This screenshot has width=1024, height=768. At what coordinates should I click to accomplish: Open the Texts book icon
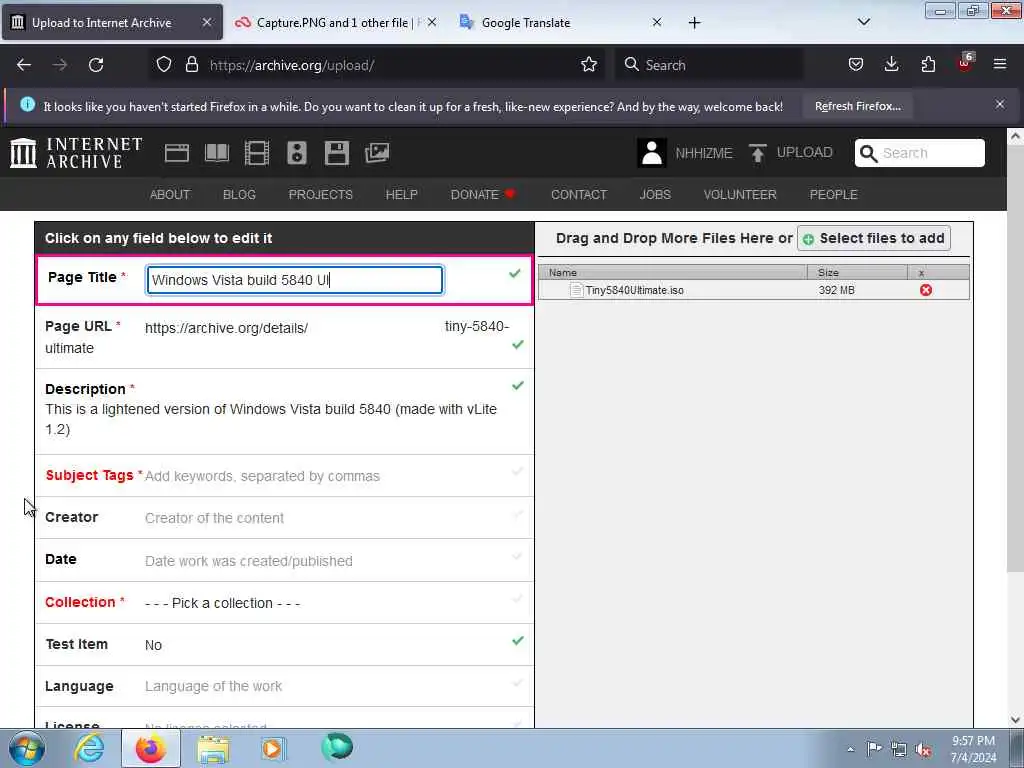217,153
